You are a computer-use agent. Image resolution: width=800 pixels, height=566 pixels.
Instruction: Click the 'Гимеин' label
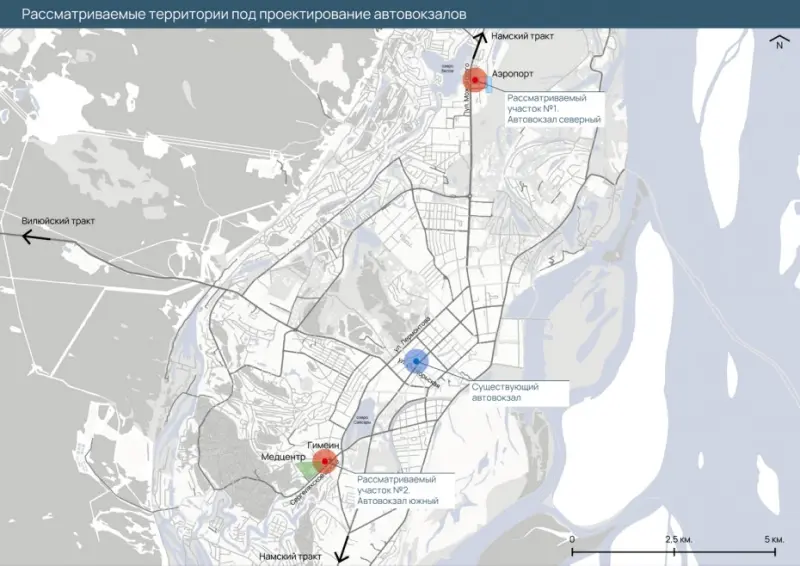(323, 446)
